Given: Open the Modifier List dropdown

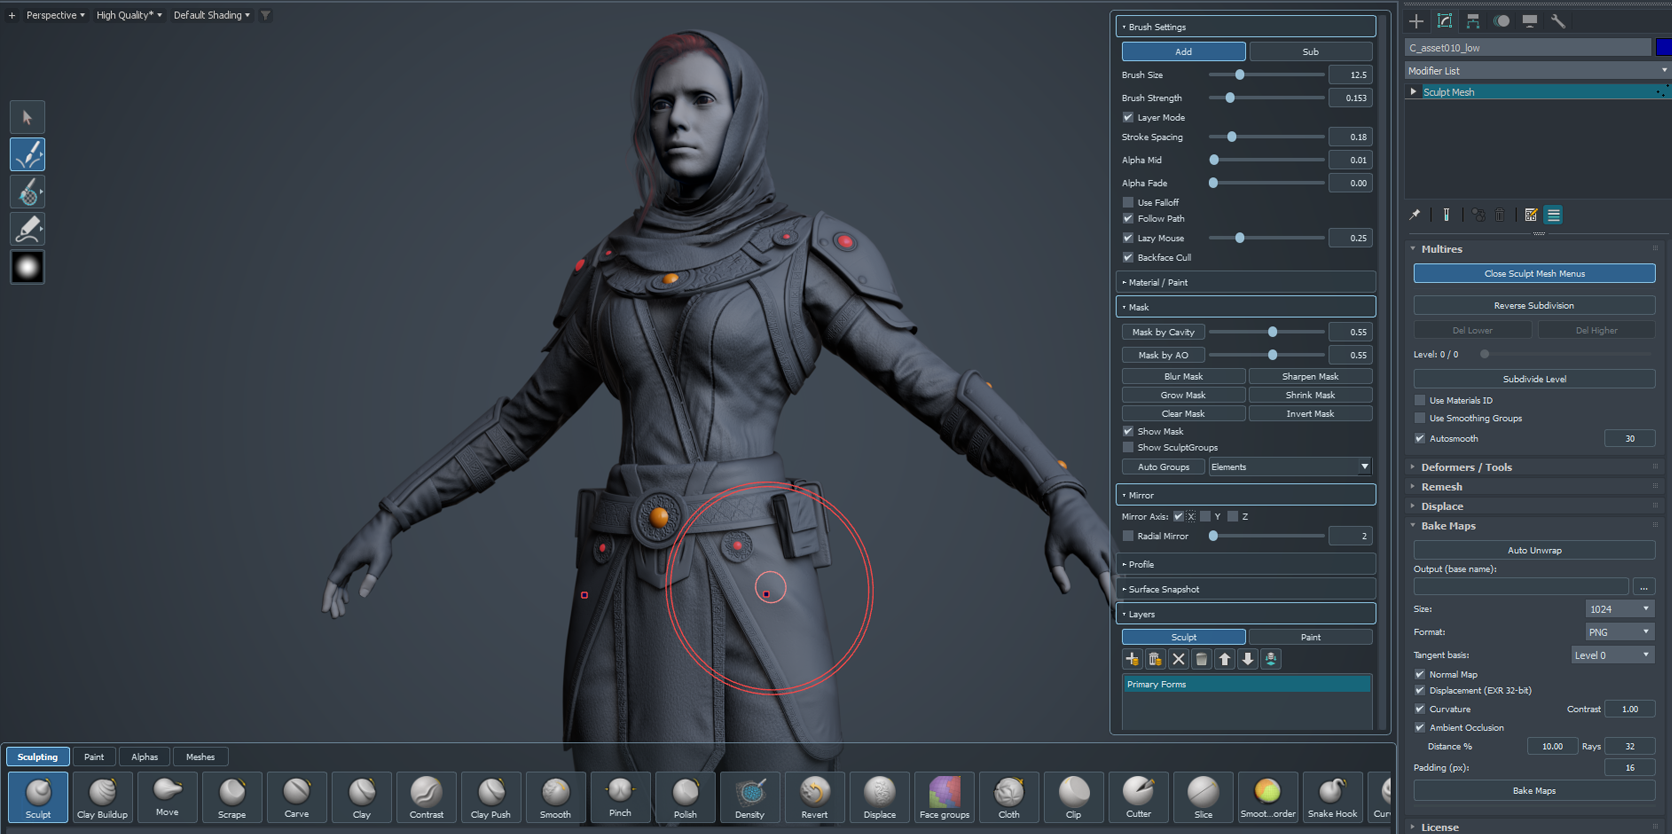Looking at the screenshot, I should (1538, 70).
